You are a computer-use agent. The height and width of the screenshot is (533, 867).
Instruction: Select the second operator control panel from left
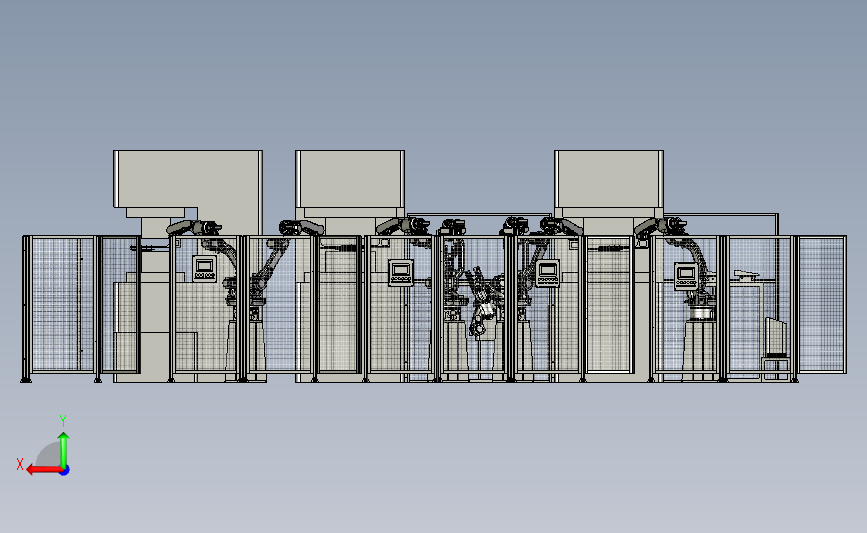tap(401, 273)
